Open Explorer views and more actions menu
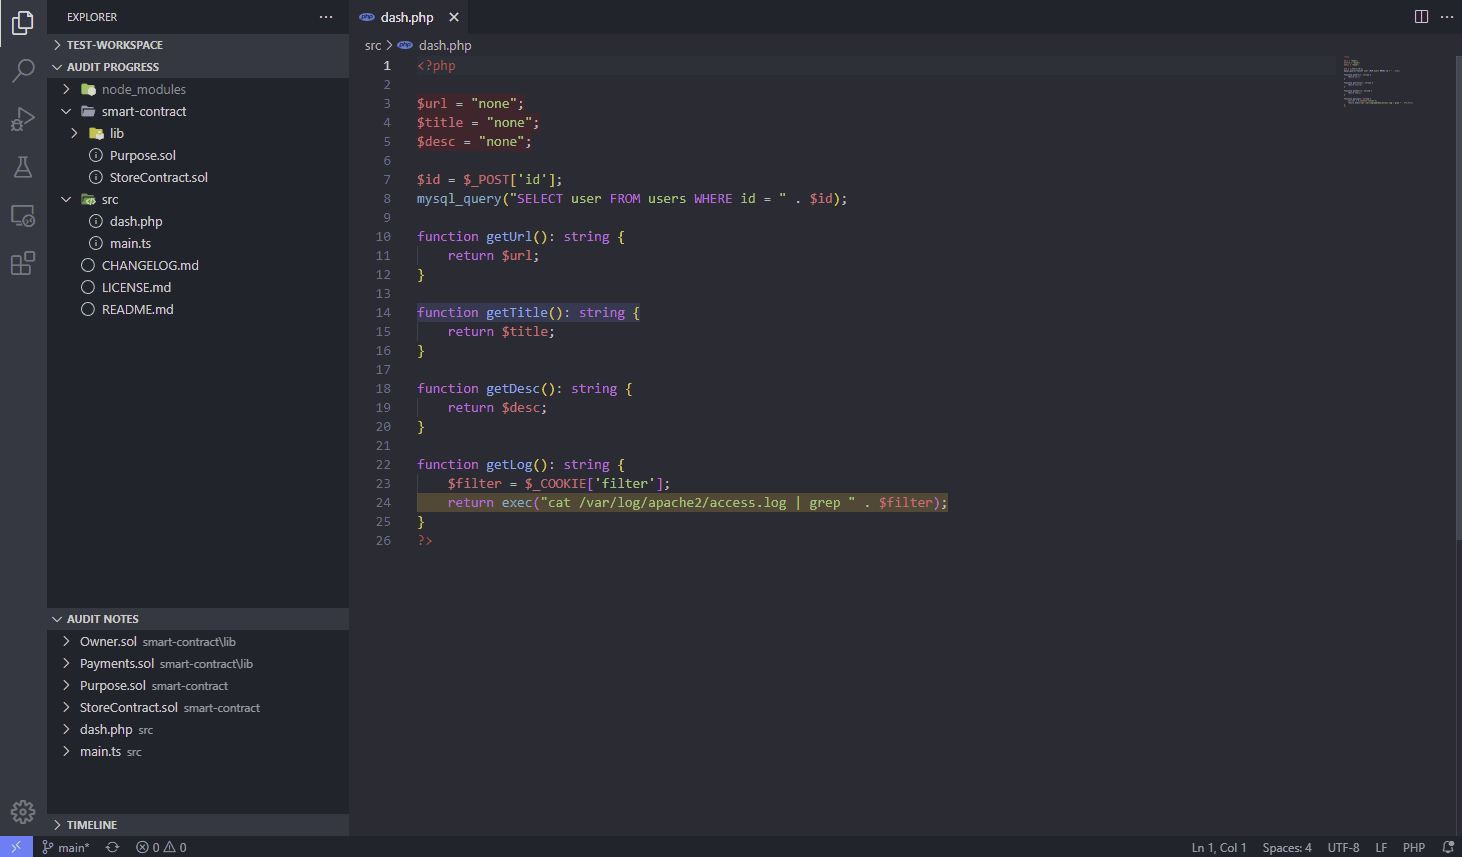This screenshot has height=857, width=1462. (x=326, y=17)
